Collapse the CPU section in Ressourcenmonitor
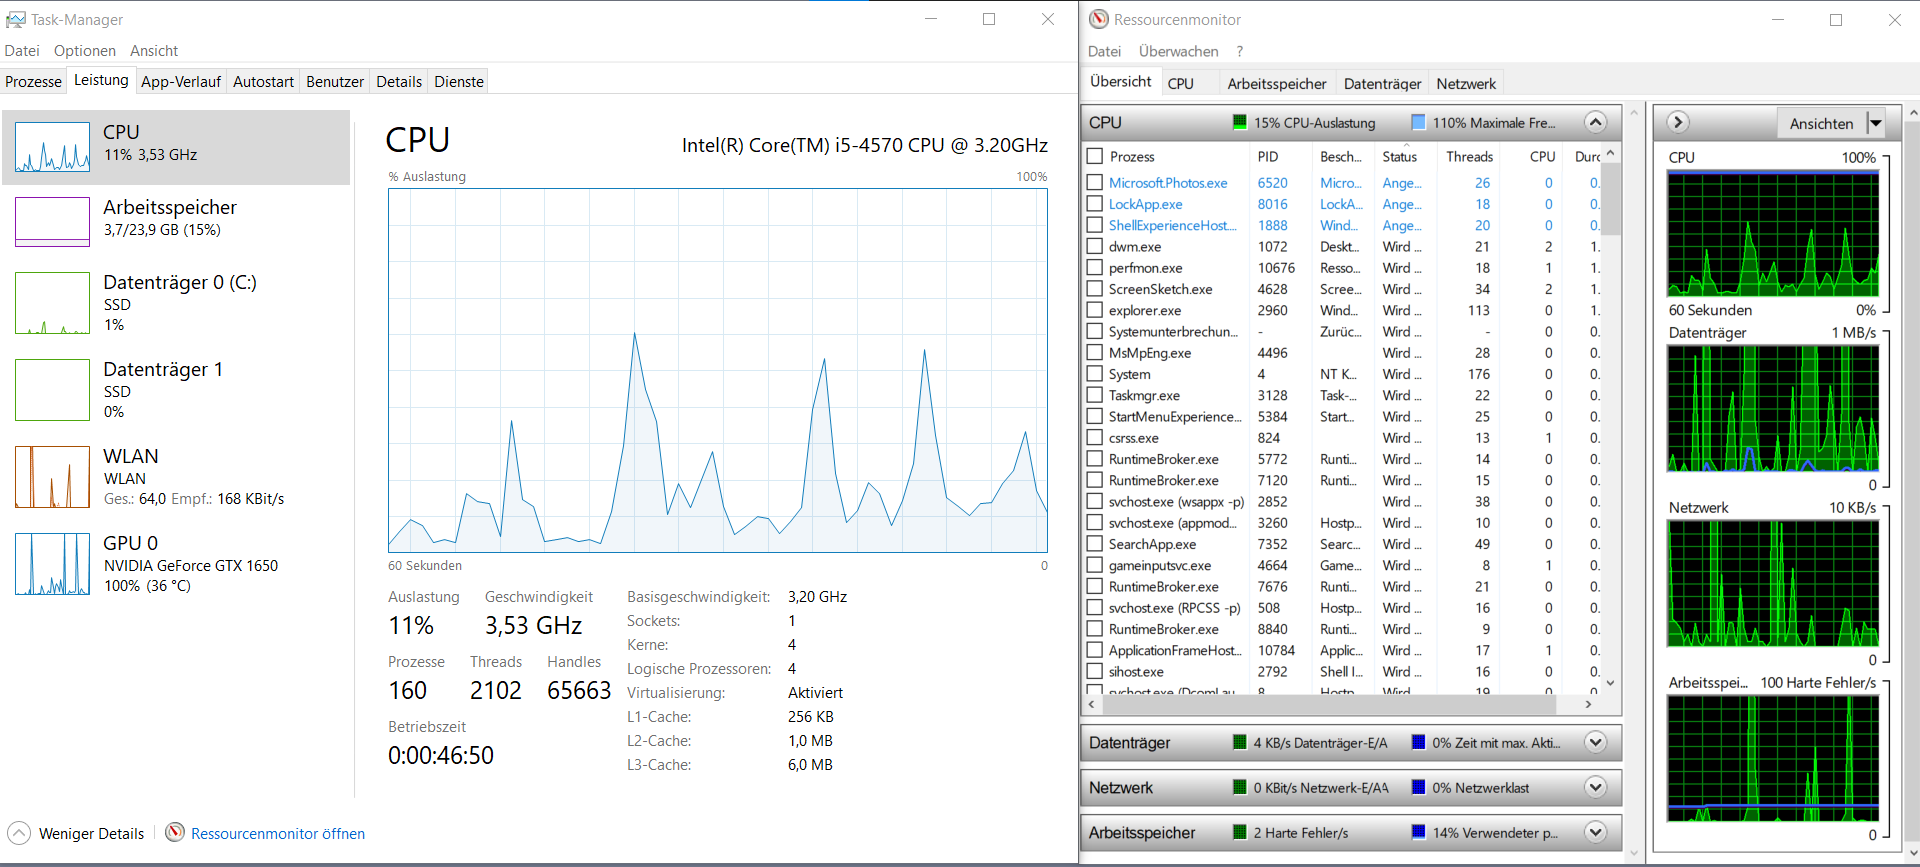Image resolution: width=1920 pixels, height=867 pixels. tap(1596, 122)
